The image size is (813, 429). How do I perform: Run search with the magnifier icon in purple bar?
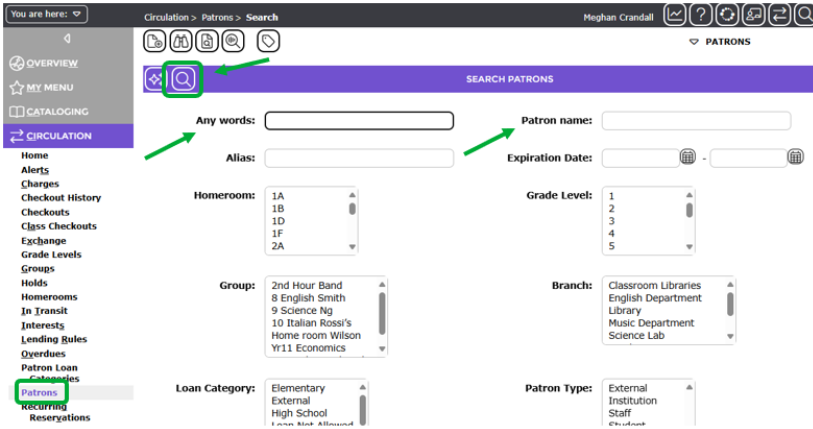click(x=183, y=79)
